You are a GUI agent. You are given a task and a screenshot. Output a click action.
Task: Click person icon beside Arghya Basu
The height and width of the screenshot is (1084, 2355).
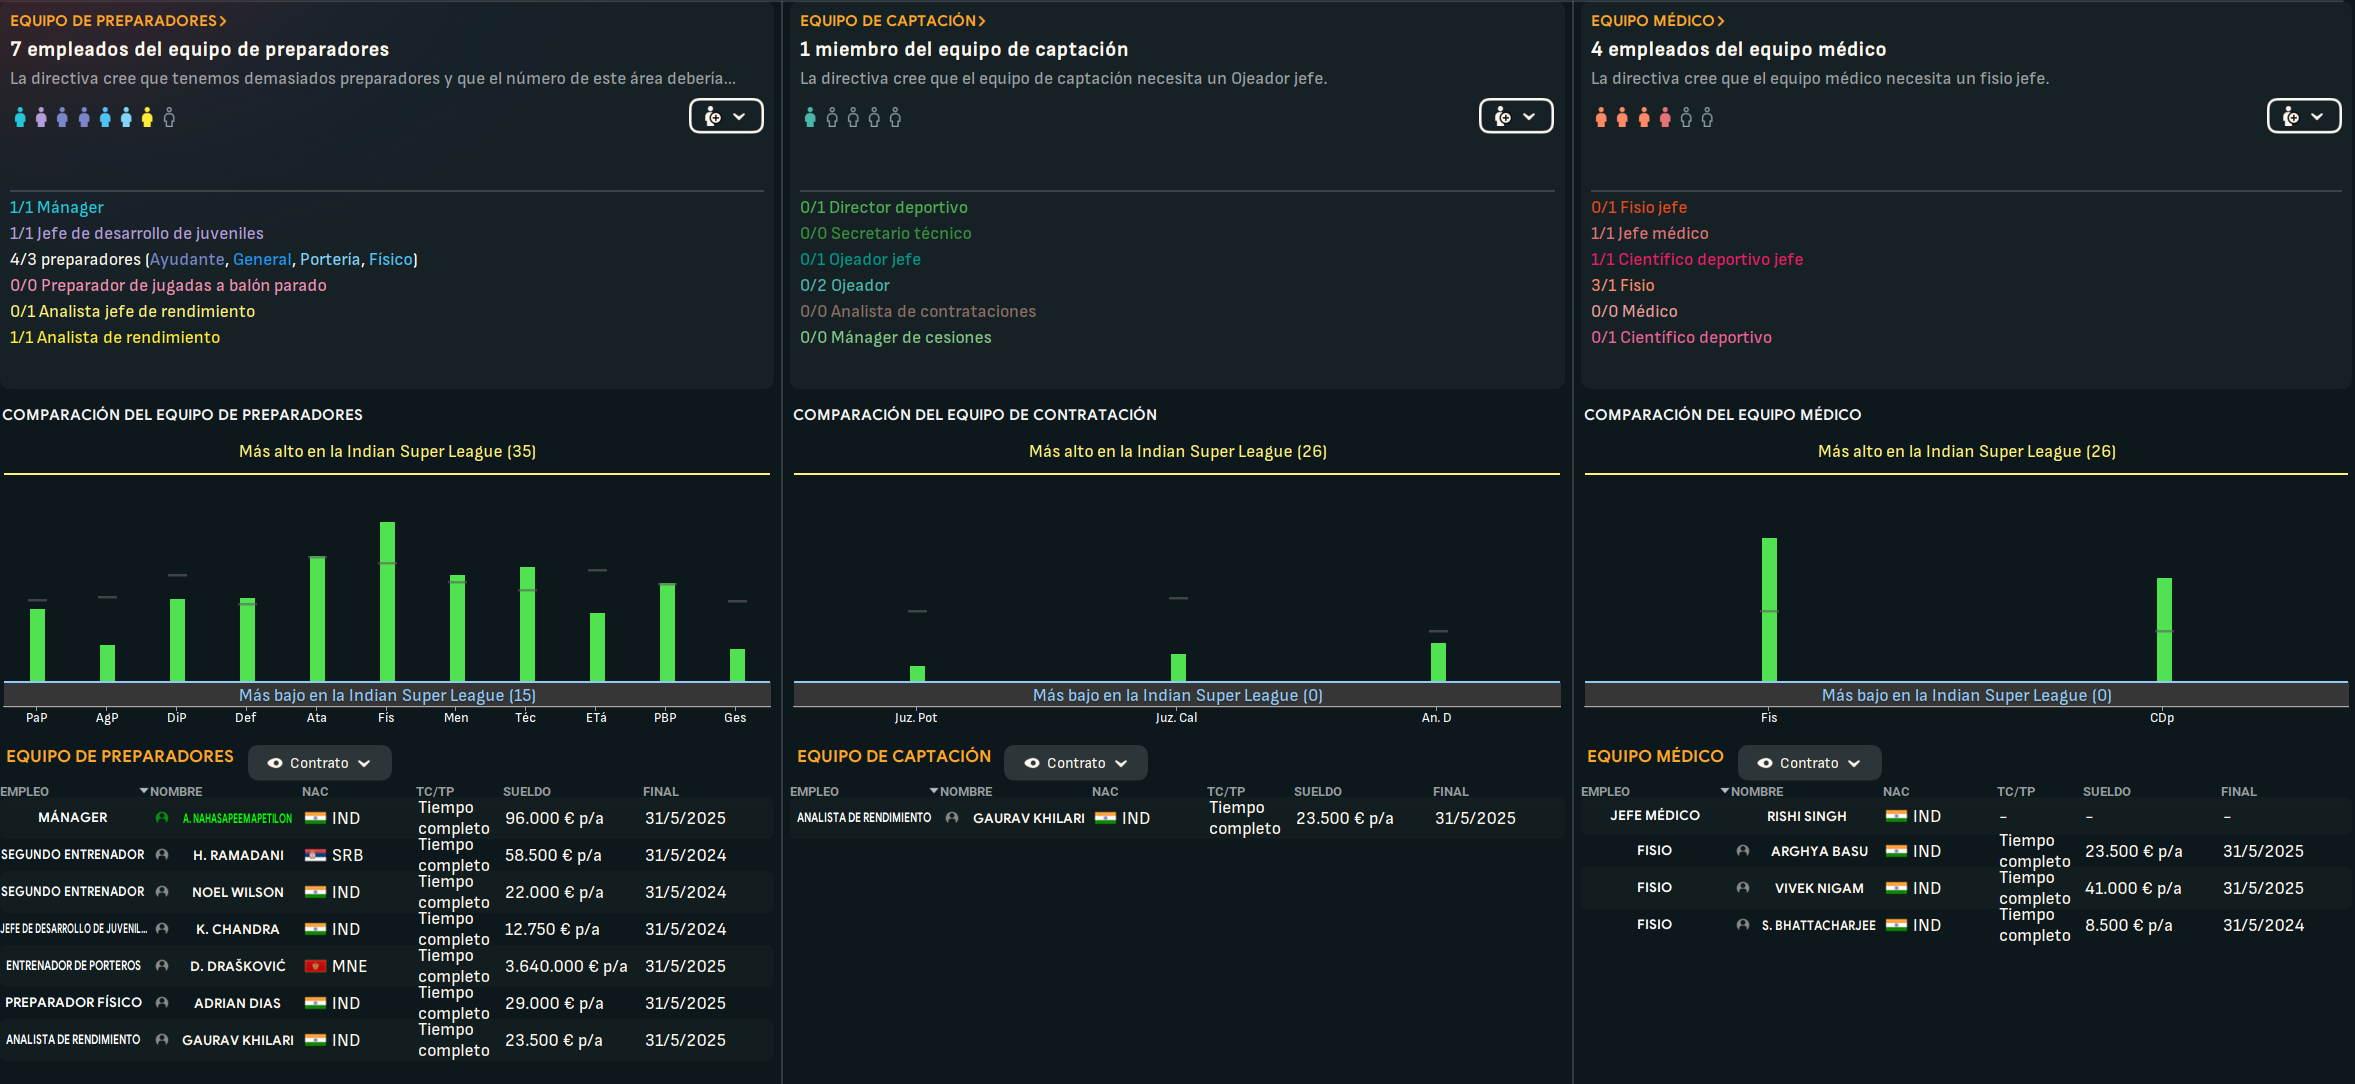point(1743,851)
